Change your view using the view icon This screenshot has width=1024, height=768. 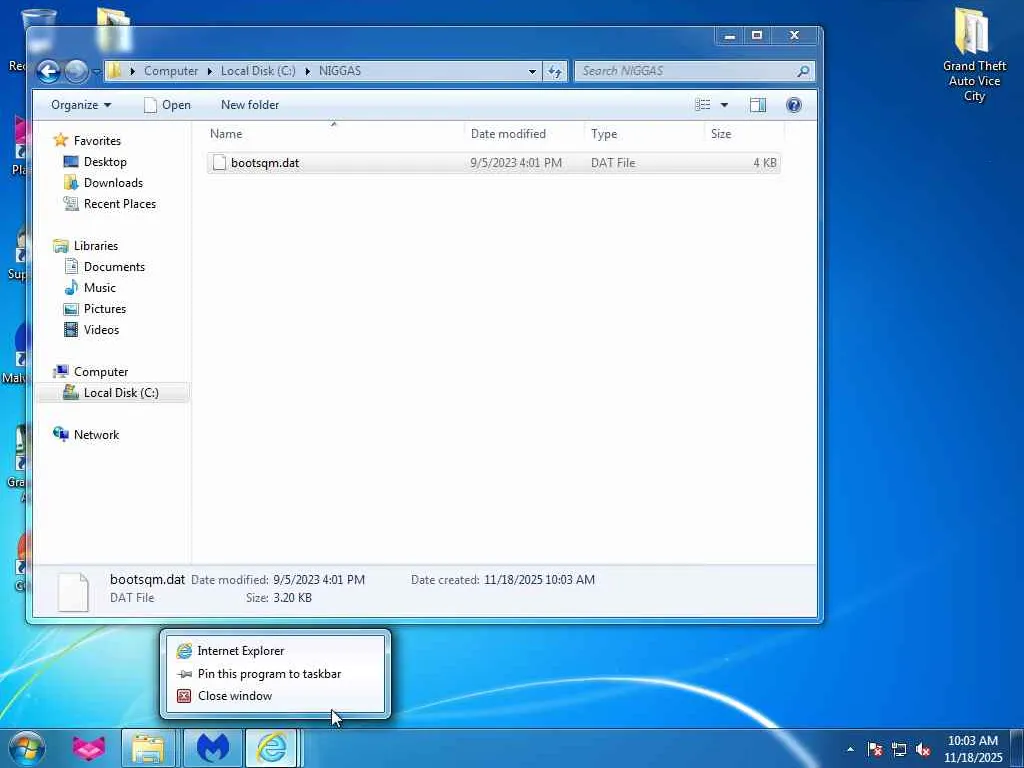pyautogui.click(x=702, y=104)
